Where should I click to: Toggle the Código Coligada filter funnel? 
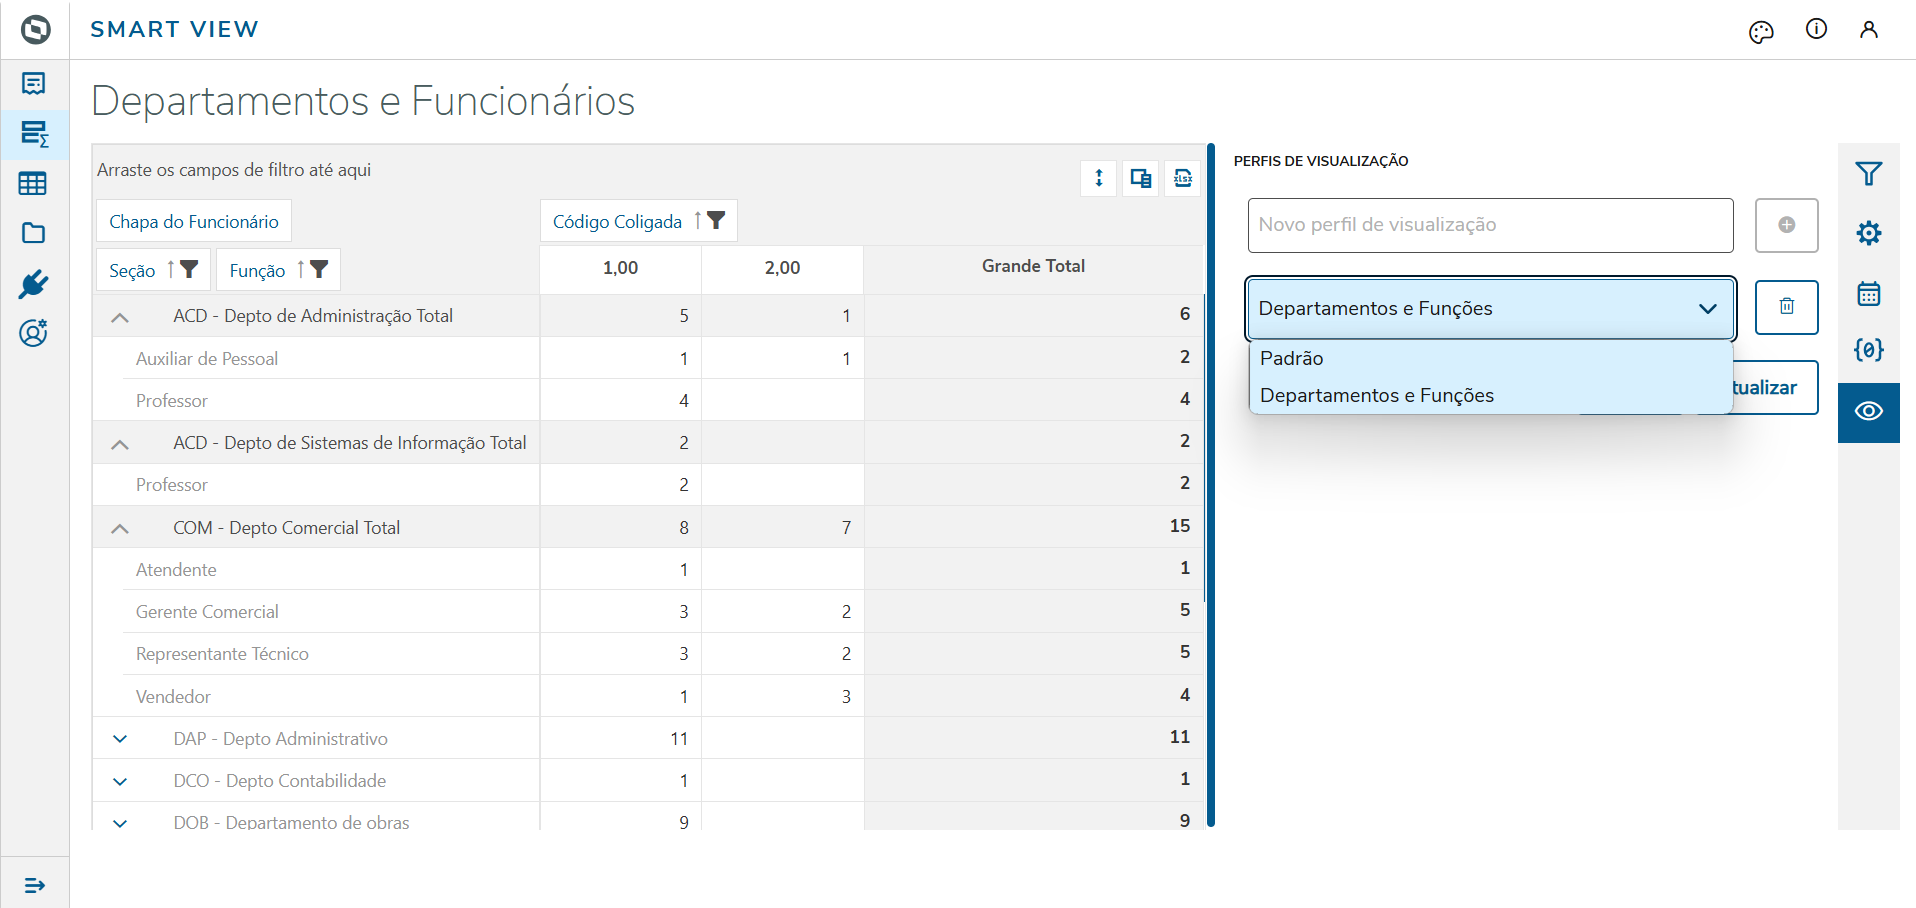(716, 221)
